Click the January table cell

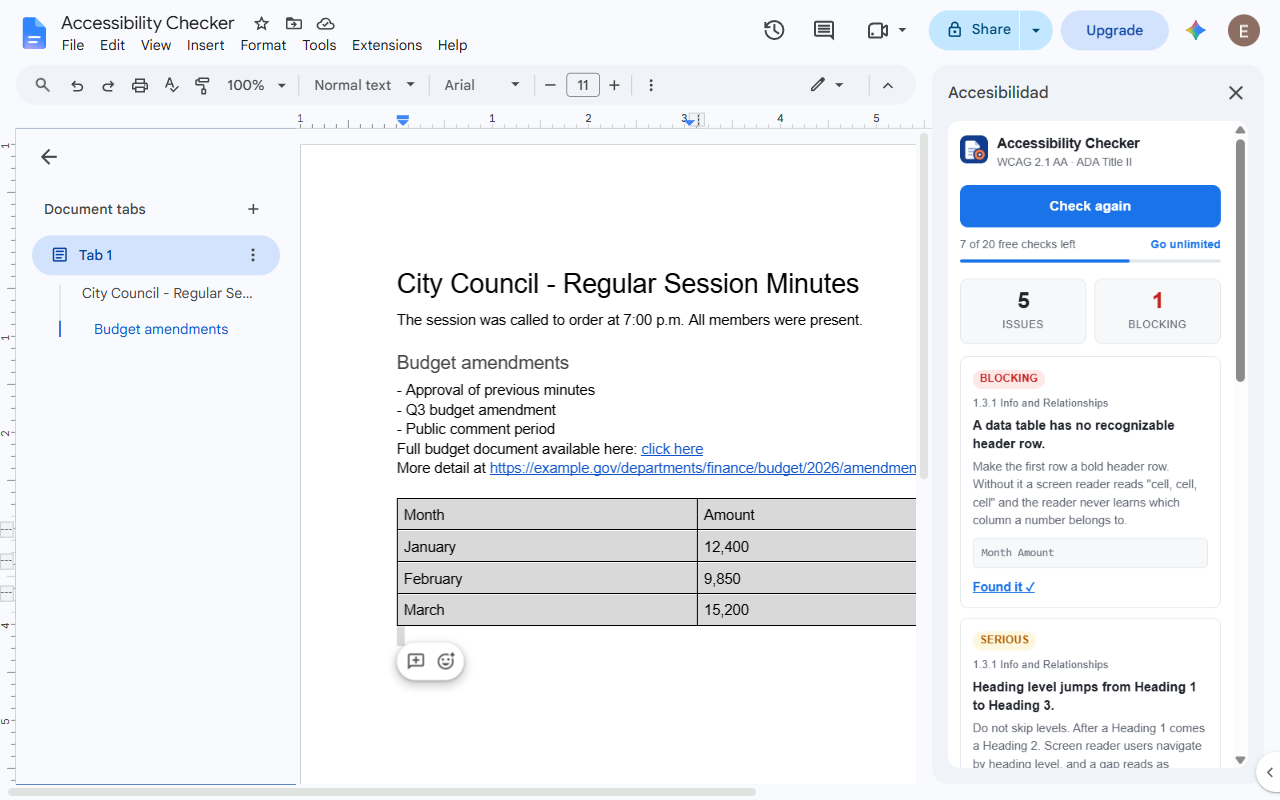(547, 547)
